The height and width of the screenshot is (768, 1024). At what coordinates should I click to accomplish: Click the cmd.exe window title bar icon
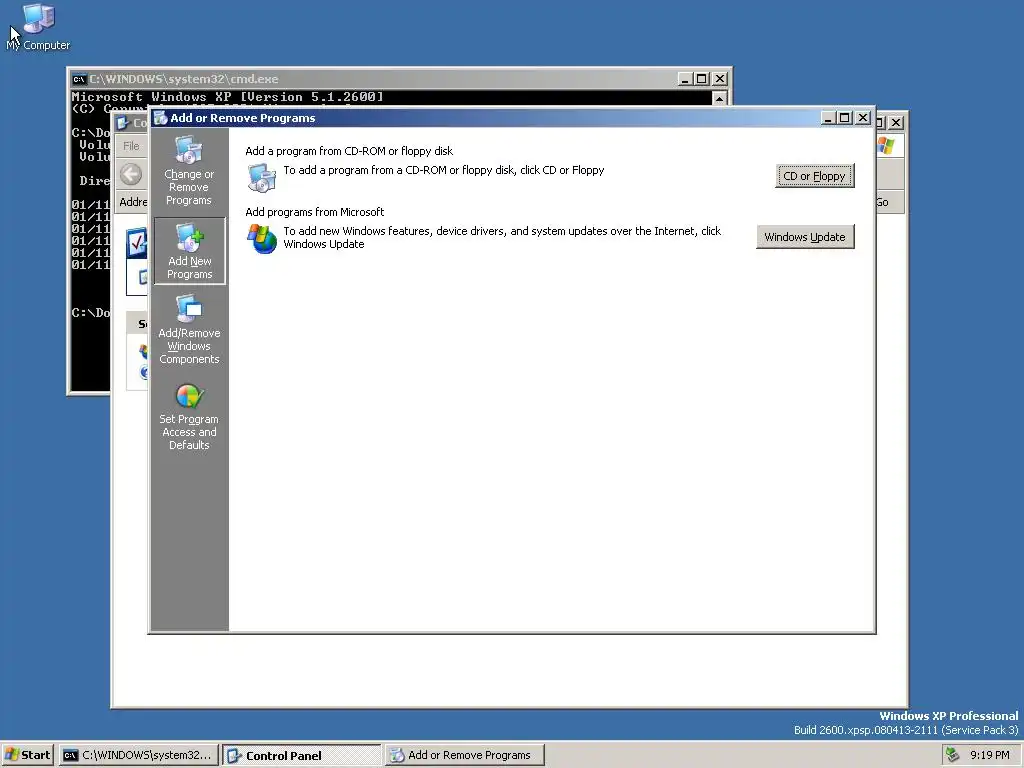79,79
